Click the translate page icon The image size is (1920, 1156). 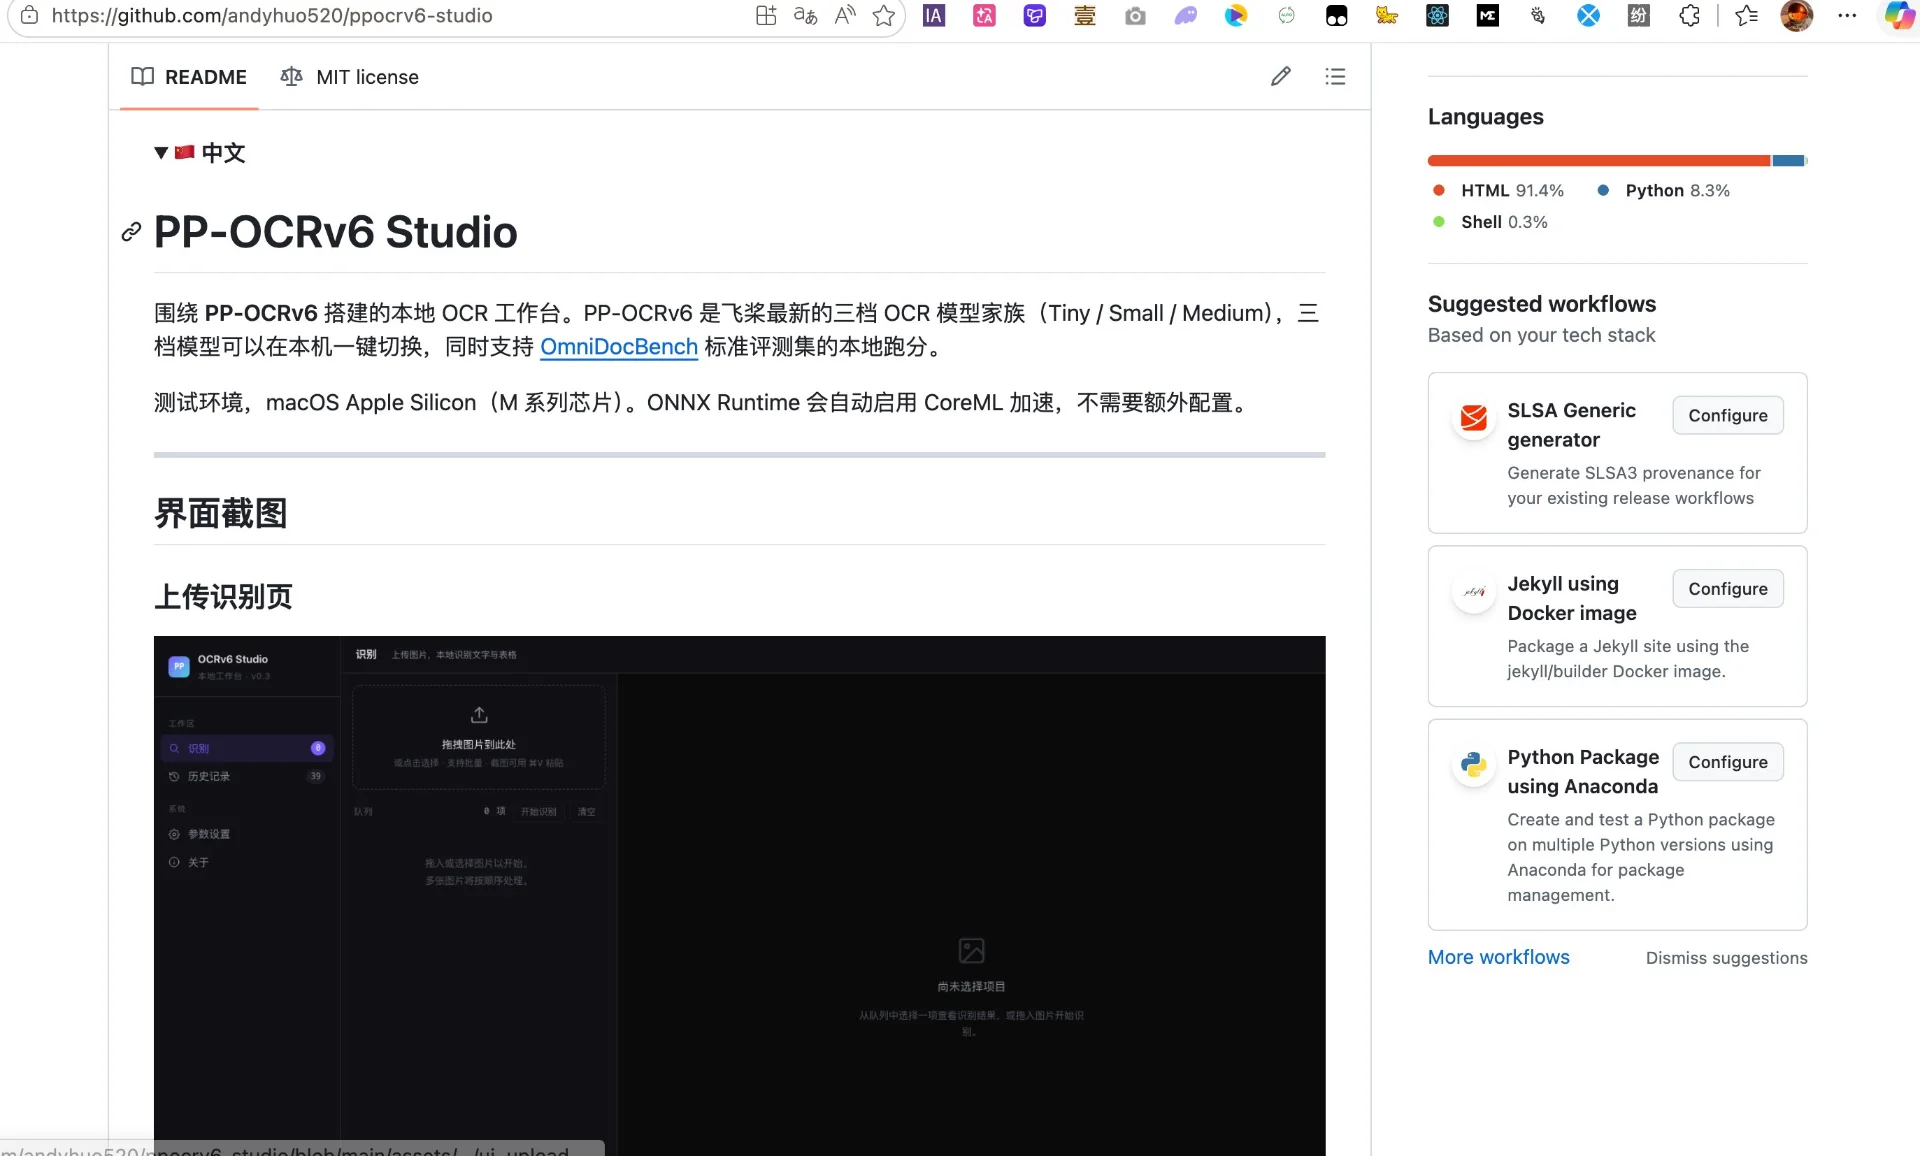[x=805, y=15]
